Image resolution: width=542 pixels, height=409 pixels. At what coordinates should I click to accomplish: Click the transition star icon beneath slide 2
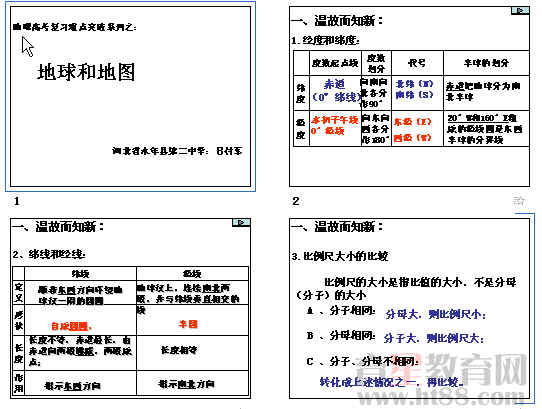pos(519,201)
